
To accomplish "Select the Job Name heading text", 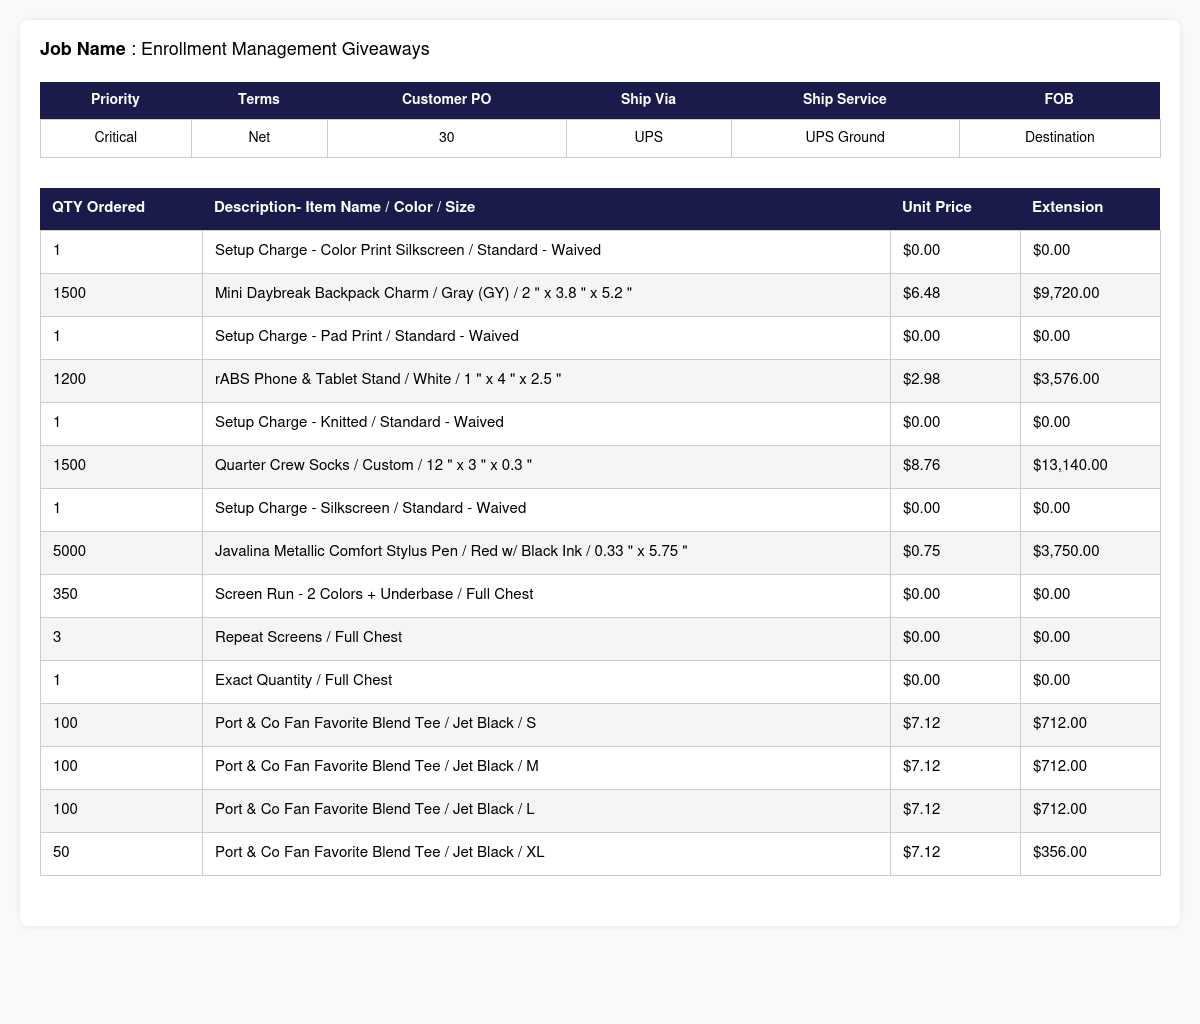I will pos(234,49).
